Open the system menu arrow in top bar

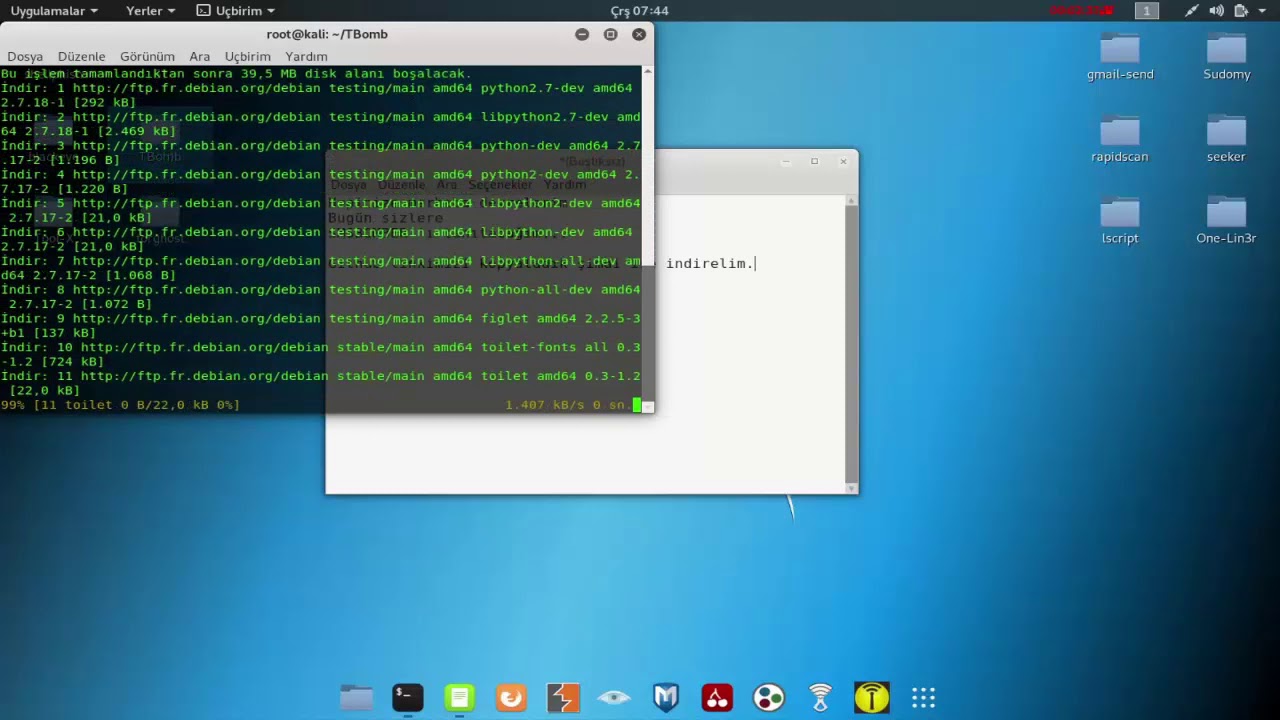point(1263,11)
